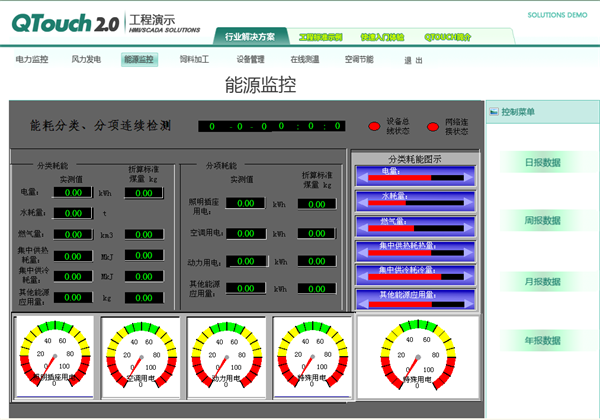This screenshot has width=600, height=420.
Task: Open the 饲料加工 menu item
Action: click(194, 60)
